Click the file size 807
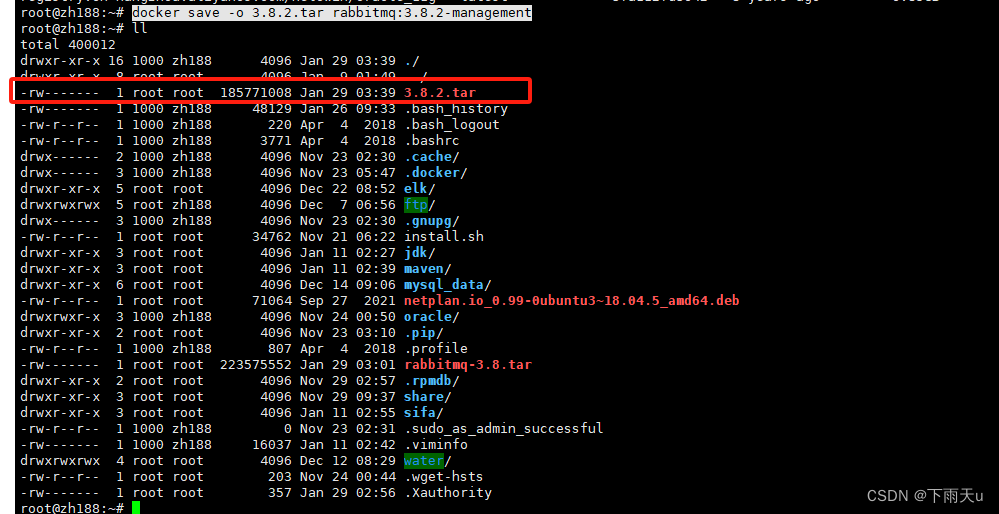This screenshot has width=999, height=514. point(280,349)
